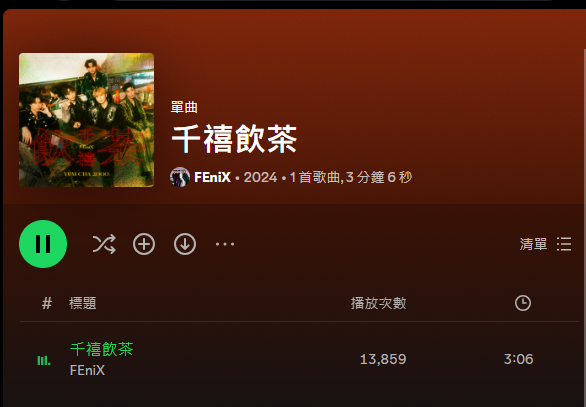Viewport: 586px width, 407px height.
Task: Click the FEniX artist avatar
Action: (x=180, y=177)
